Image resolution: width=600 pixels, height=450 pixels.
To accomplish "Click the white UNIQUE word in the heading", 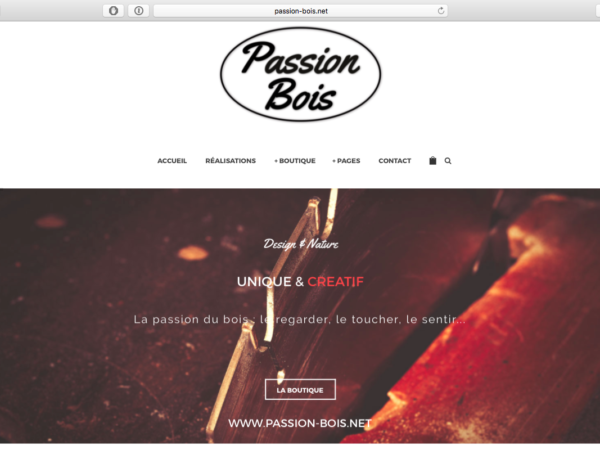I will coord(264,282).
